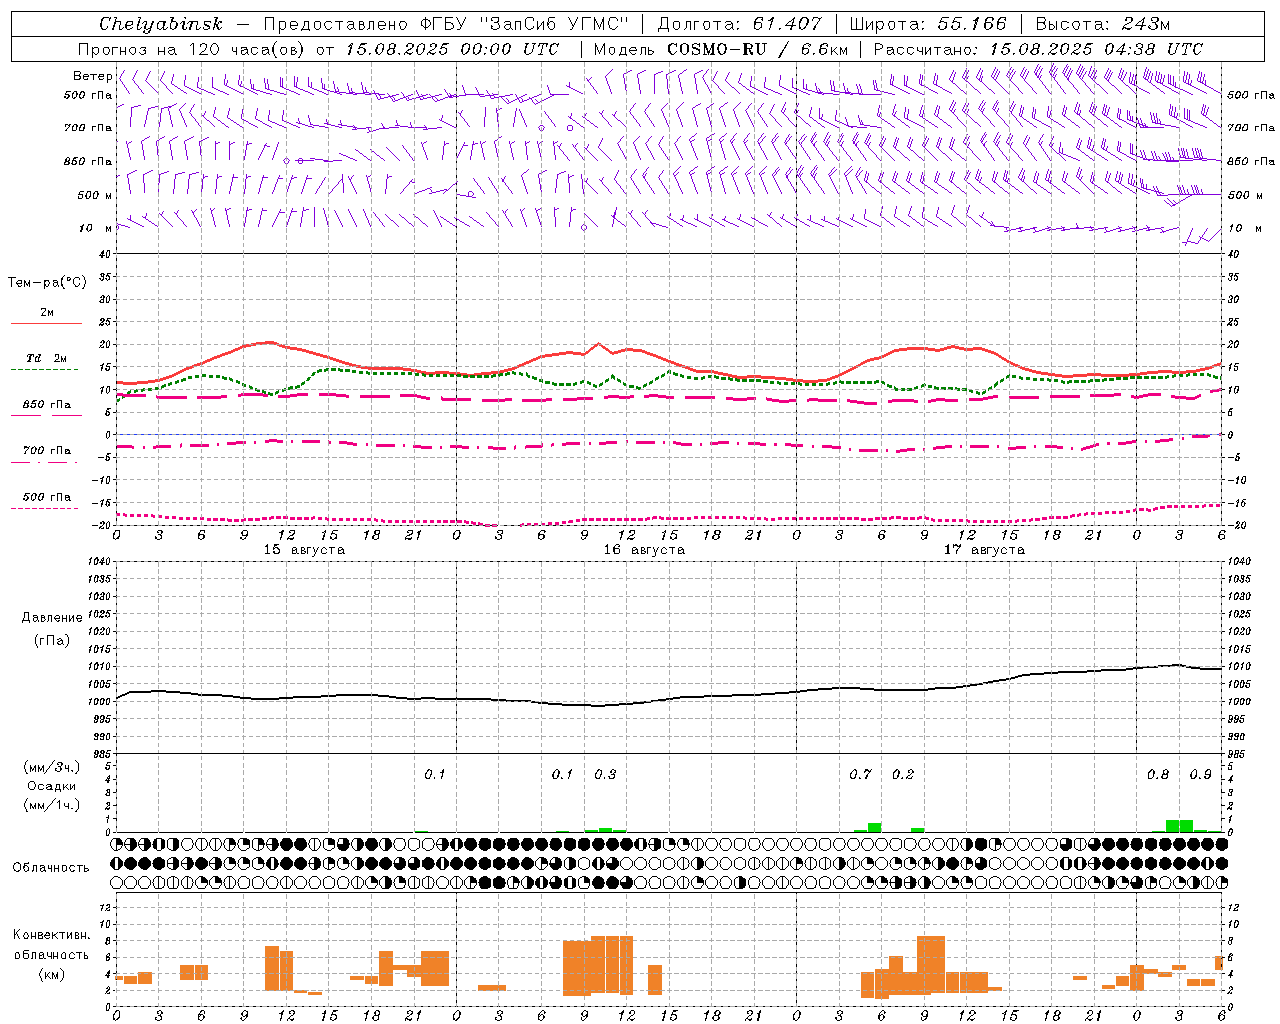Click the computed time Рассчитано: 15.08.2025 04:38 UTC
Screen dimensions: 1280x1024
click(x=1038, y=49)
